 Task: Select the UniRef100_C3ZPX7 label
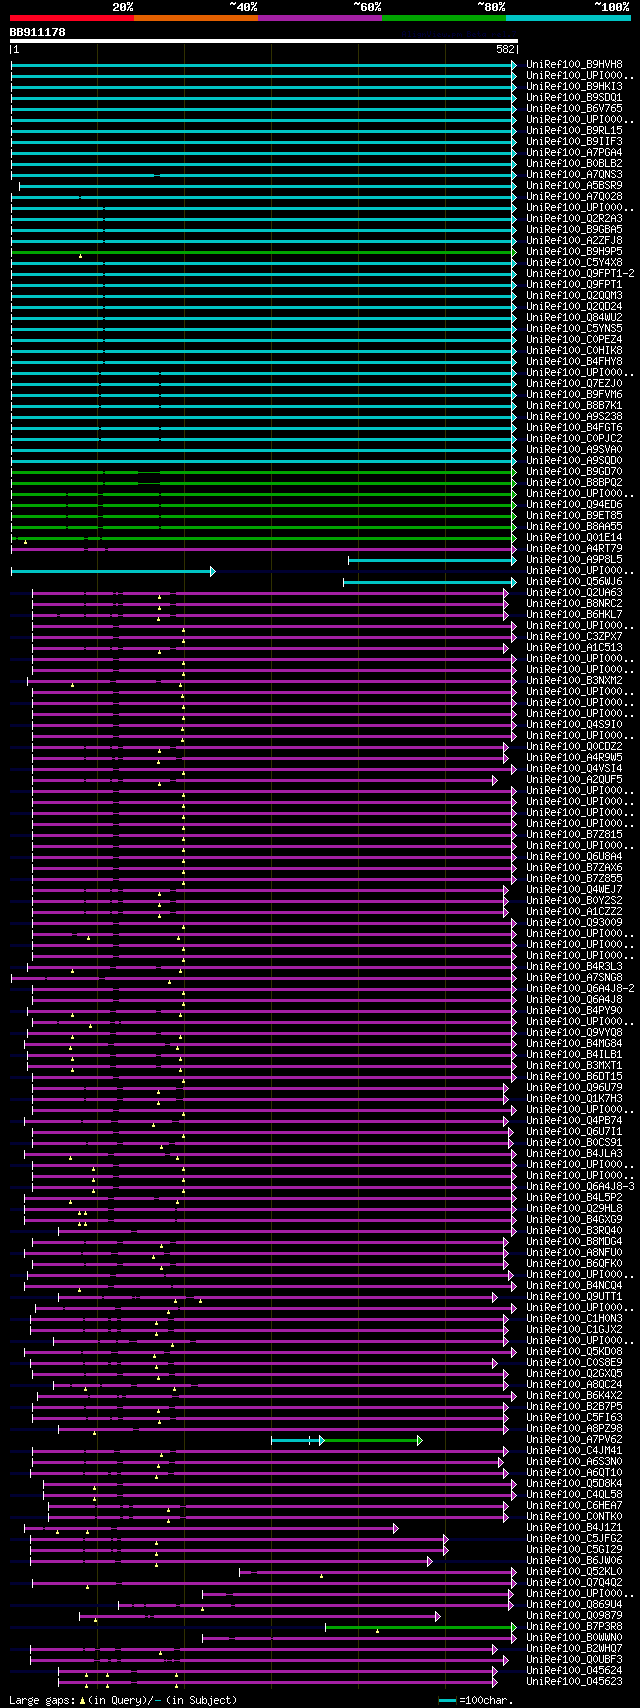pyautogui.click(x=574, y=636)
